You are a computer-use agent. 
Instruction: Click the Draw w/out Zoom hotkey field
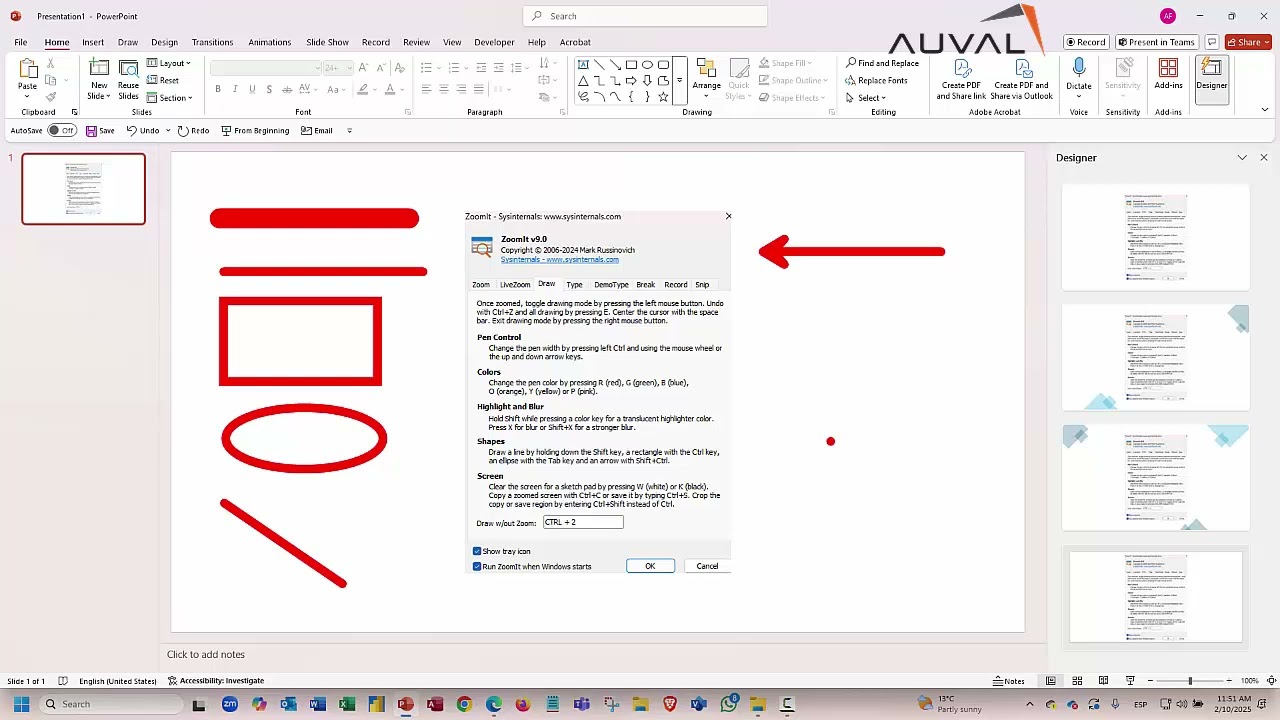tap(583, 522)
